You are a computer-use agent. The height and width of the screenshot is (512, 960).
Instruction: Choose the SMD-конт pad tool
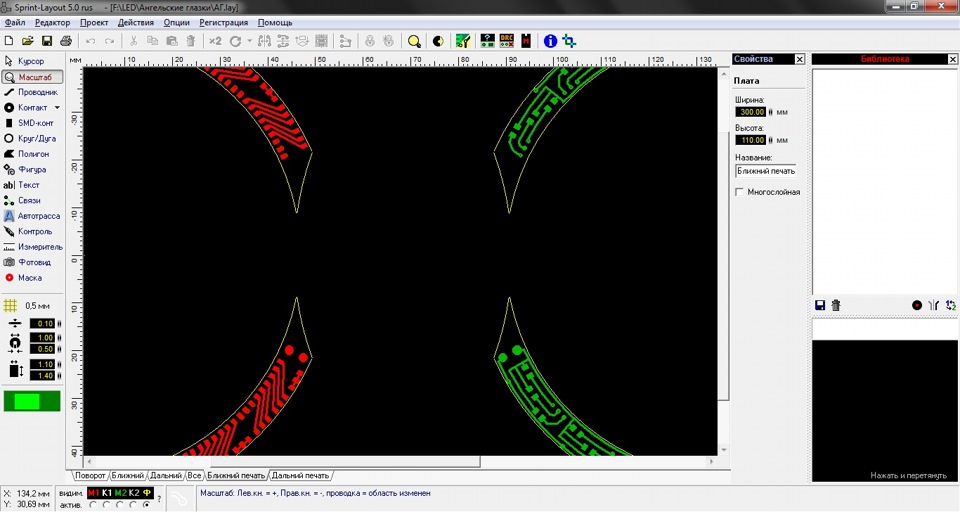pyautogui.click(x=31, y=122)
